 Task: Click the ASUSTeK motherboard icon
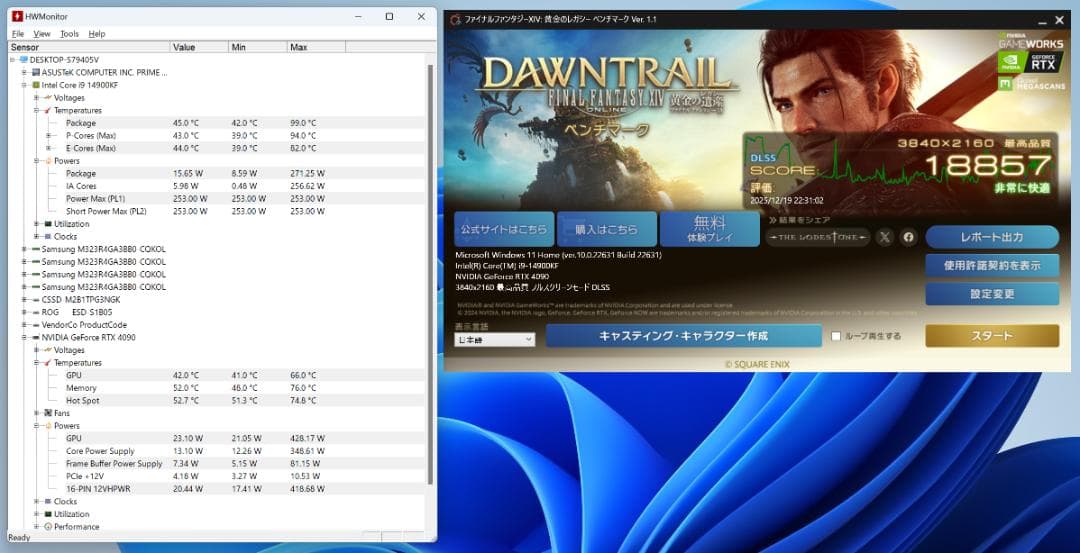(36, 72)
